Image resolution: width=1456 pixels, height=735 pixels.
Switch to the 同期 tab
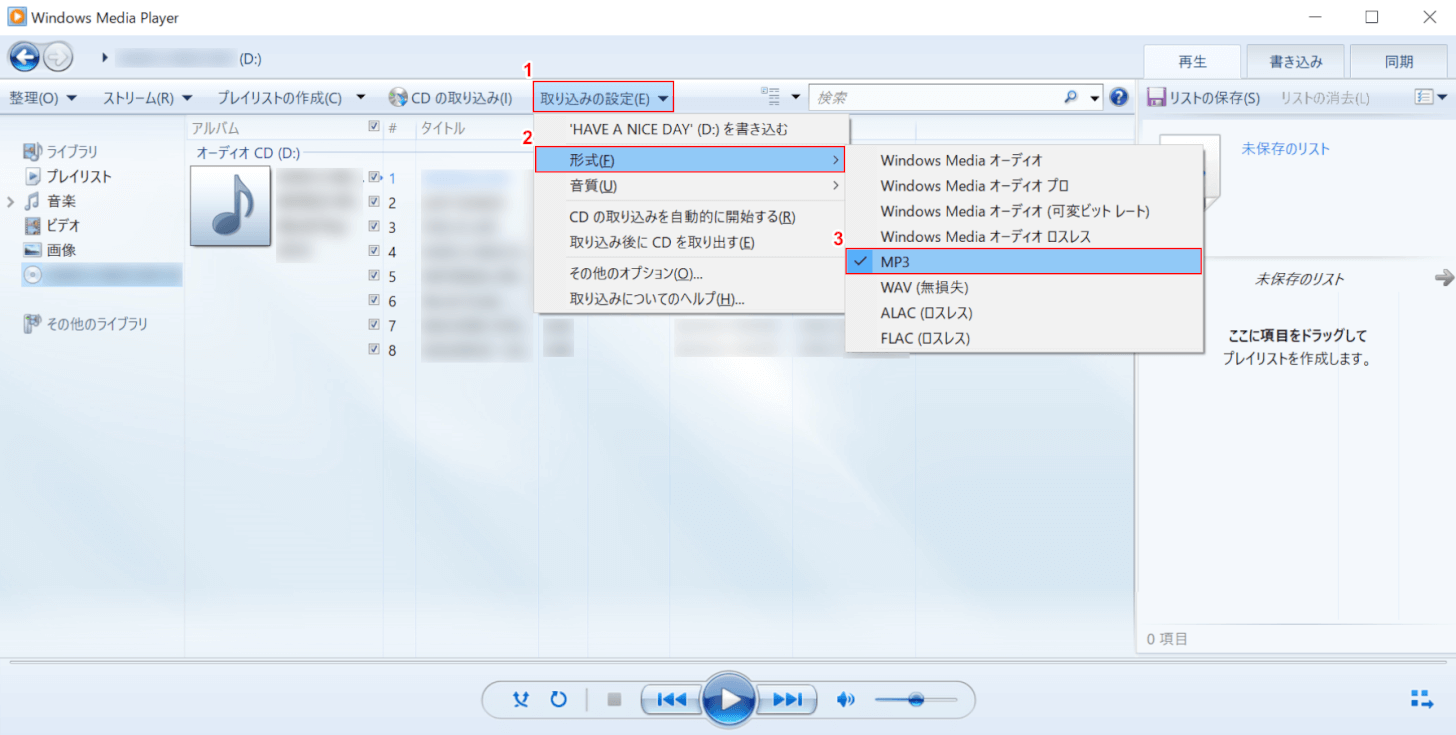pos(1399,61)
